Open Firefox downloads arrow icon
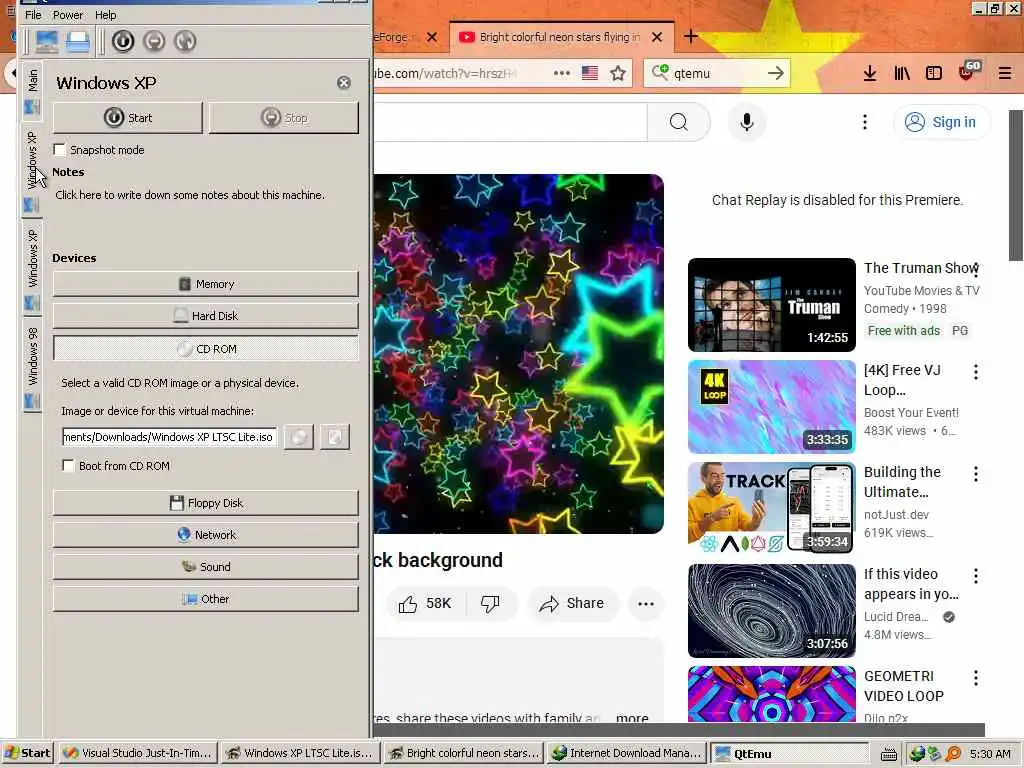Screen dimensions: 1024x768 pyautogui.click(x=870, y=73)
